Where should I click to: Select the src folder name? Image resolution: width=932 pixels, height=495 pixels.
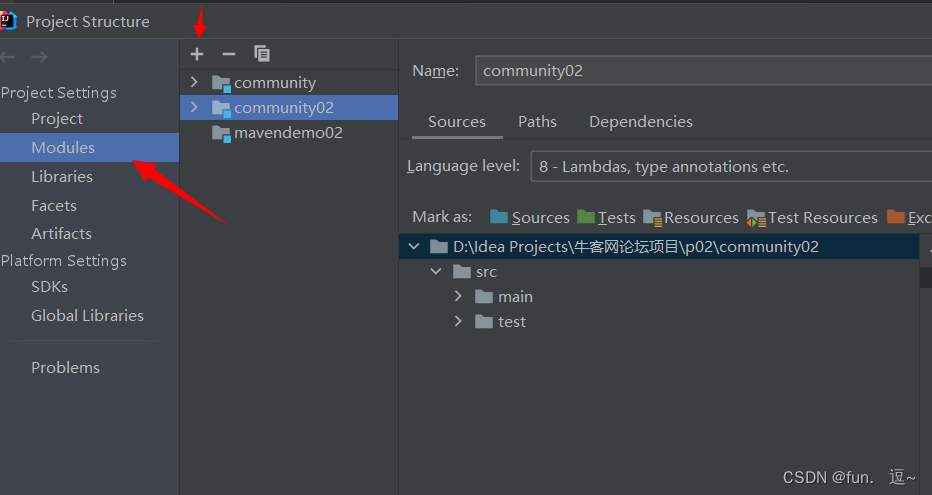486,272
